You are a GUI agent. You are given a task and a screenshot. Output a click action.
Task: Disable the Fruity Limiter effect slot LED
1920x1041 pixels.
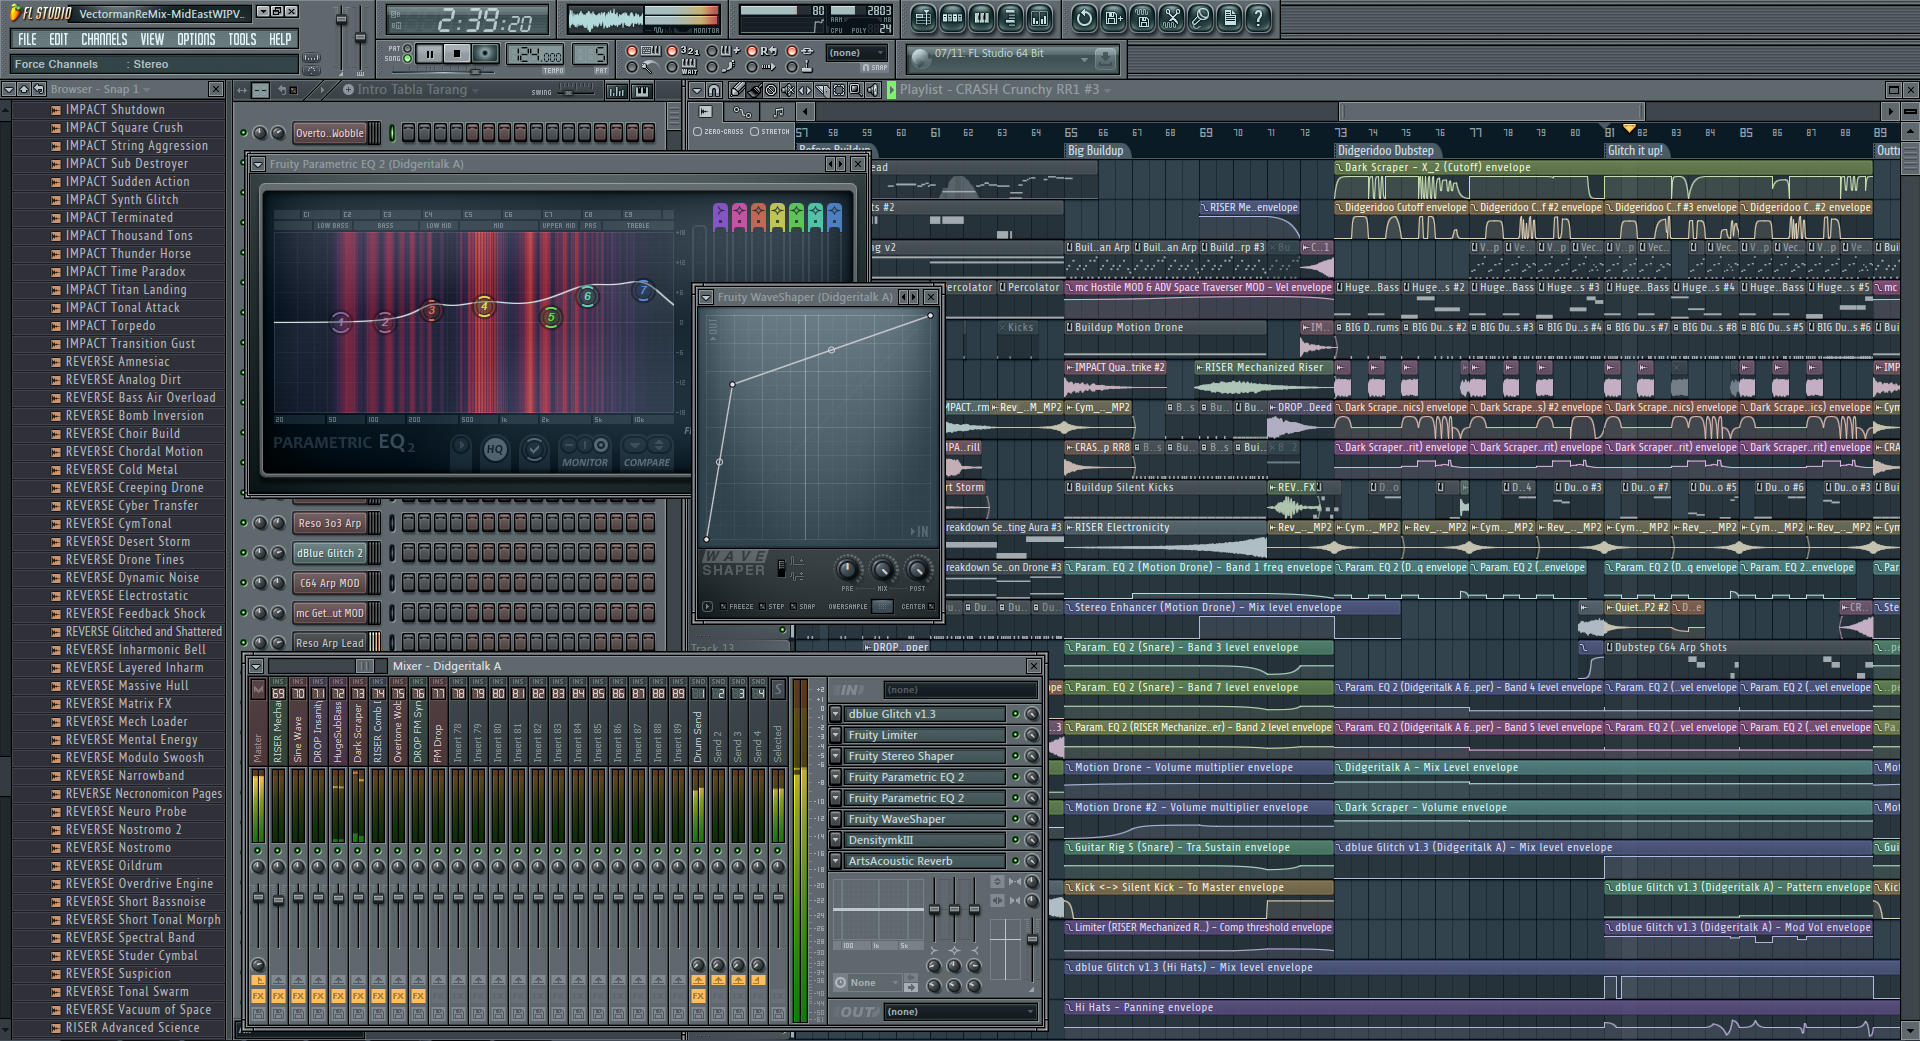coord(1015,735)
